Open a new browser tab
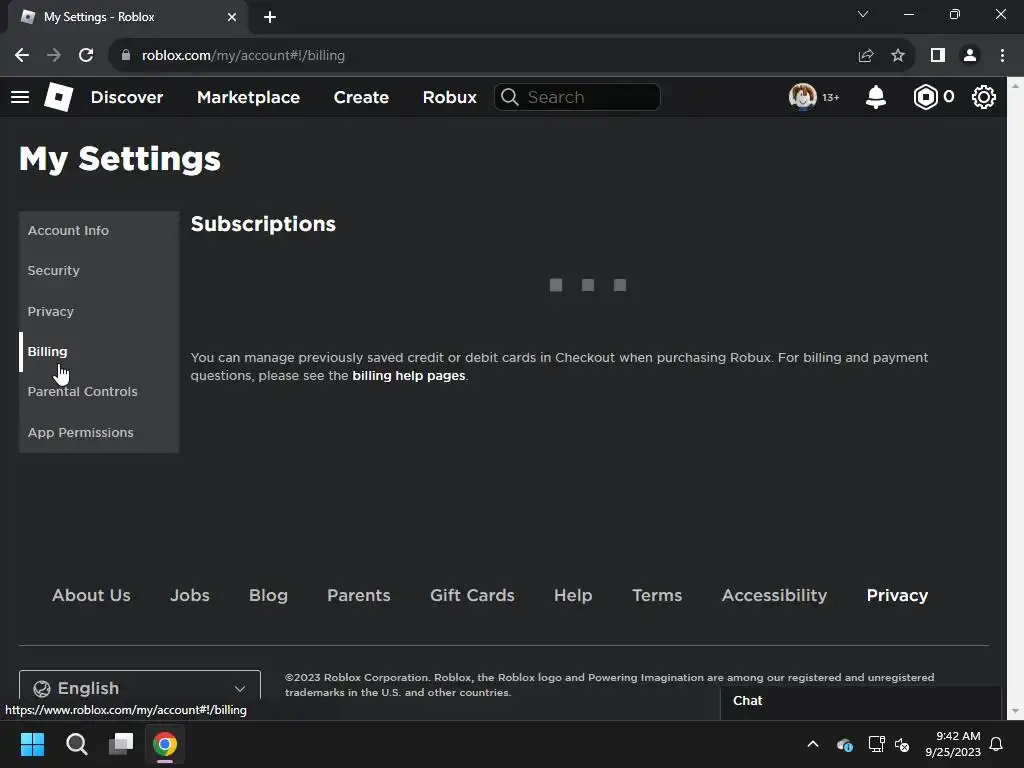This screenshot has width=1024, height=768. tap(270, 17)
